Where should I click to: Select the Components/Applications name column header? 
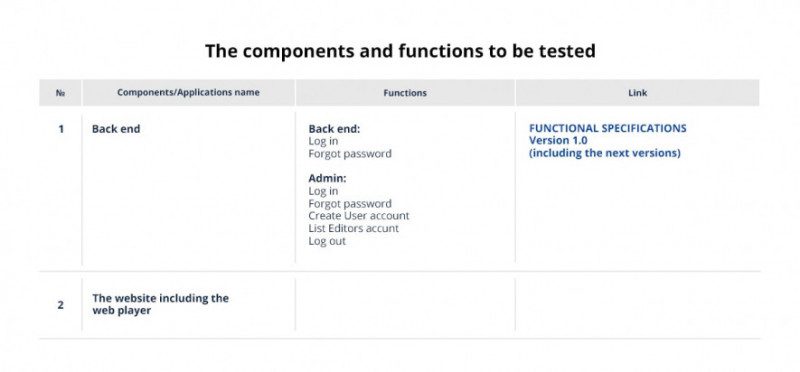pos(188,92)
